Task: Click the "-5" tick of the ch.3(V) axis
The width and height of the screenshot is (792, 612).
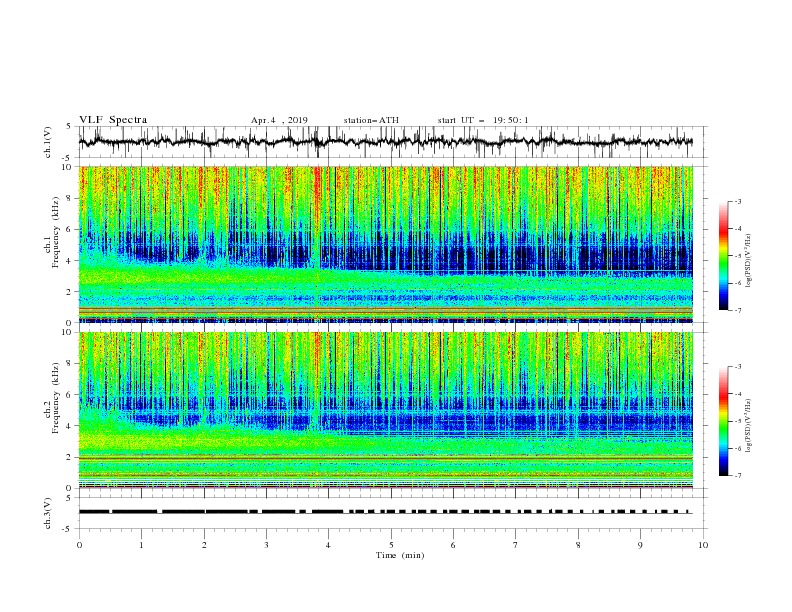Action: pyautogui.click(x=68, y=529)
